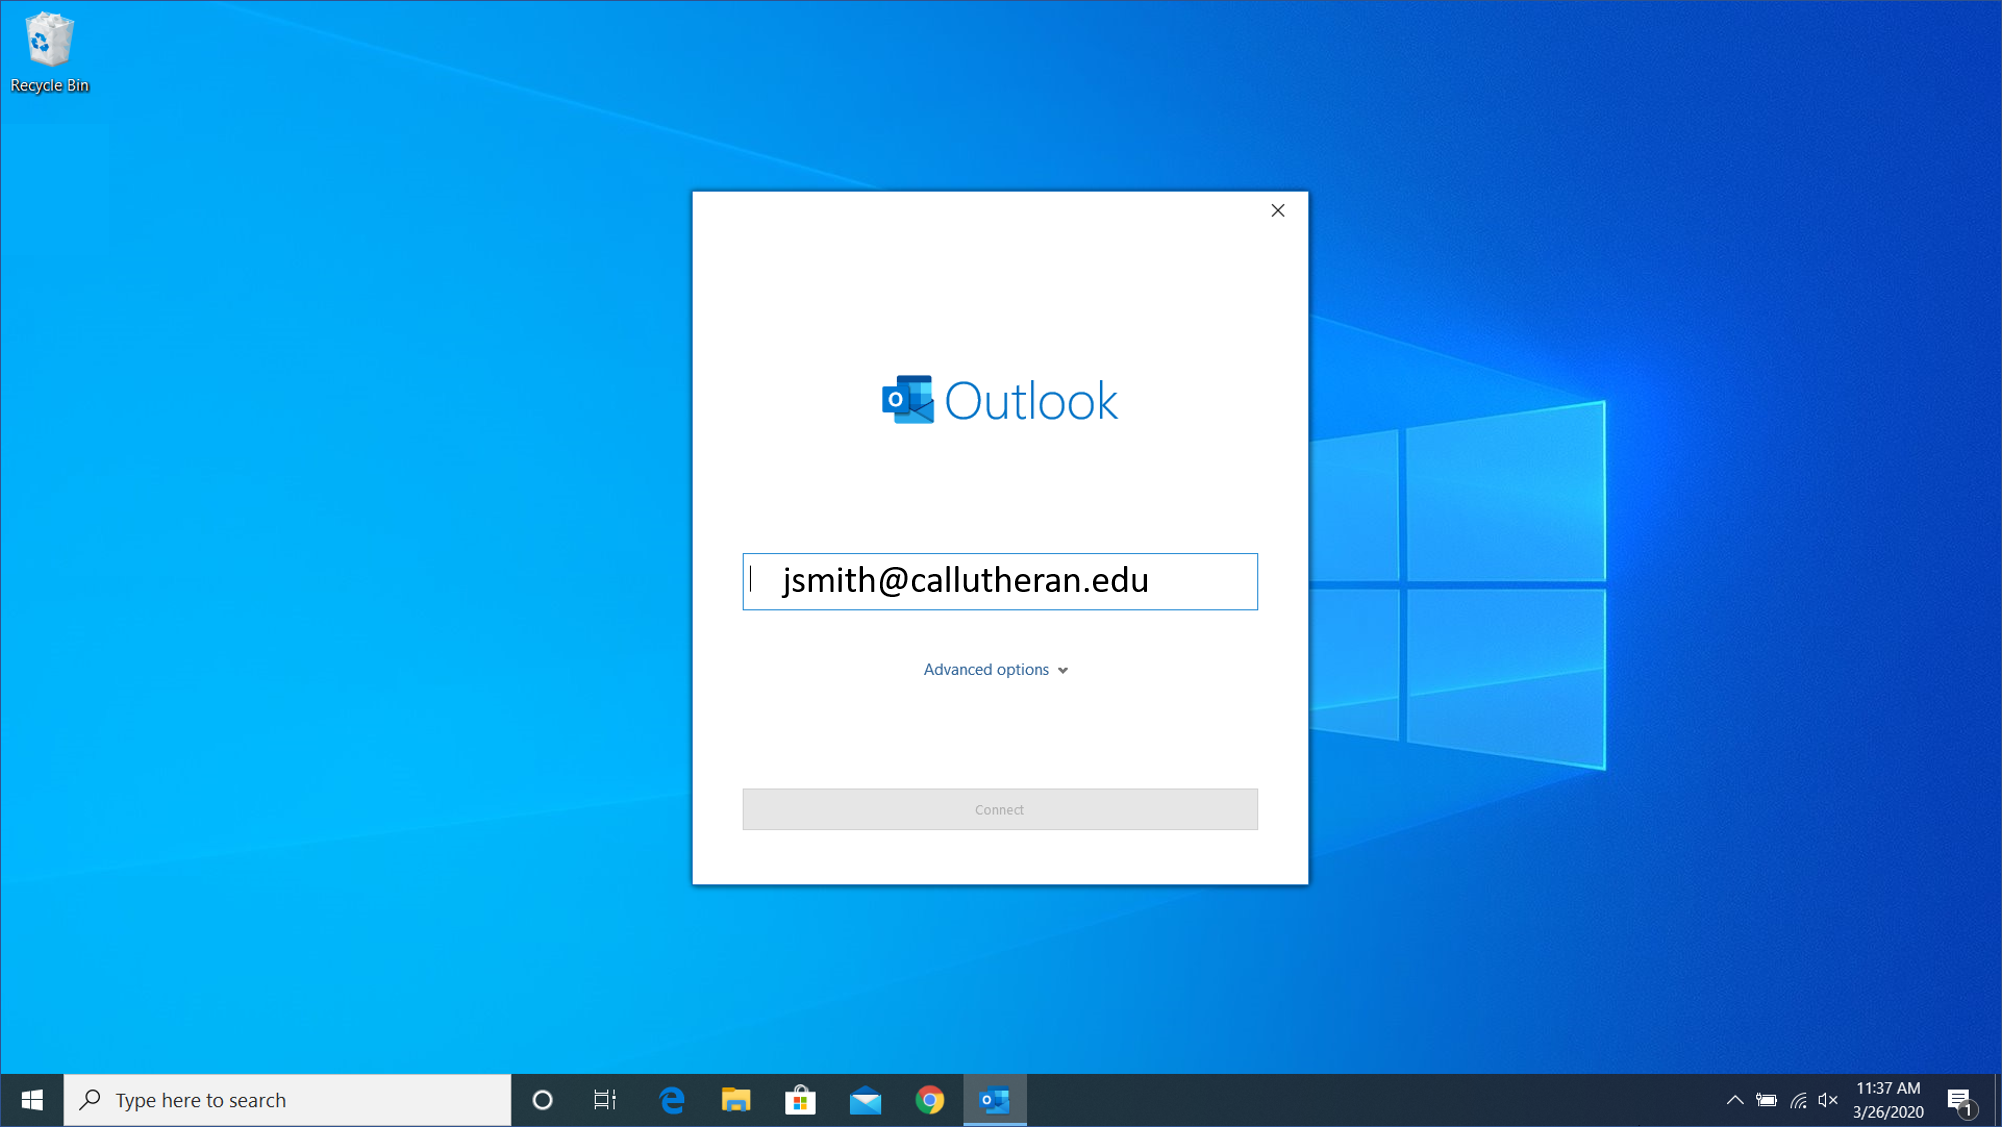This screenshot has width=2002, height=1127.
Task: Open Microsoft Store from taskbar
Action: pos(800,1100)
